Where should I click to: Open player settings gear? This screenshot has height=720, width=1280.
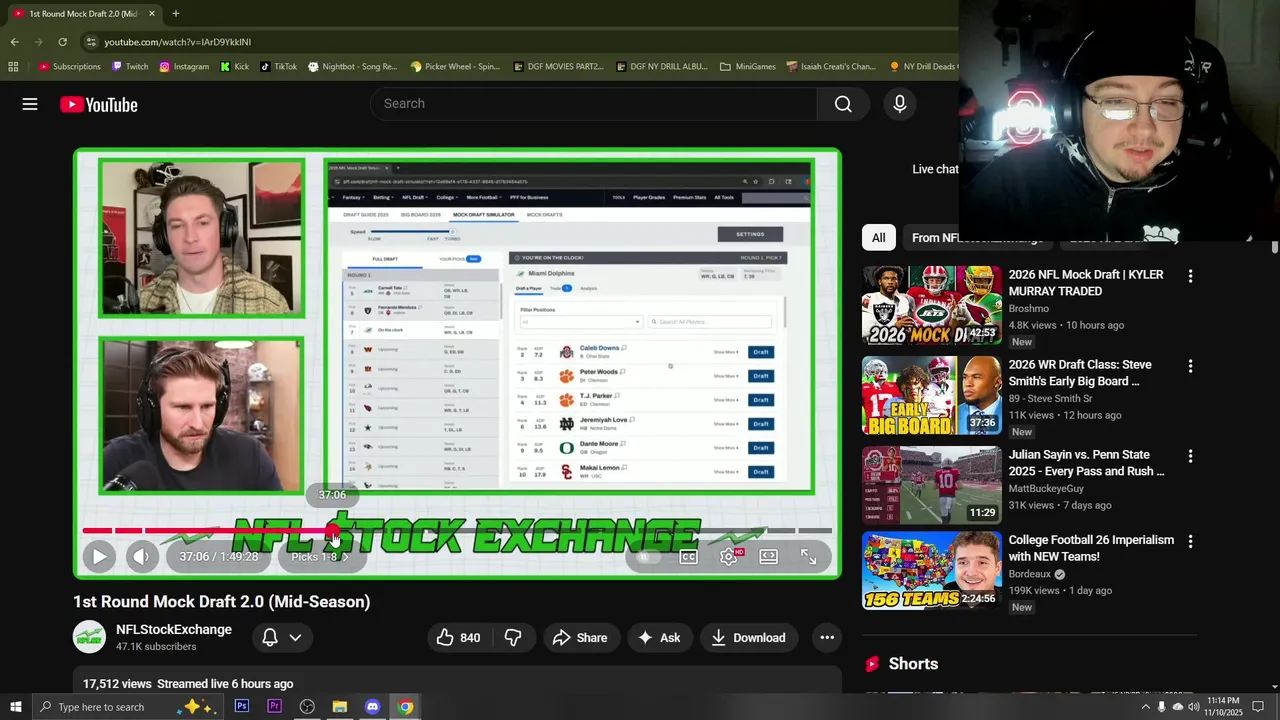click(729, 557)
